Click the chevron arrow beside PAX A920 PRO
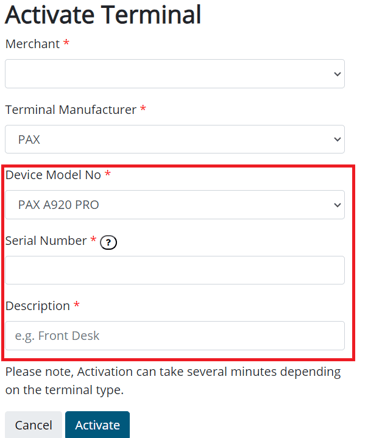The width and height of the screenshot is (368, 438). tap(337, 205)
